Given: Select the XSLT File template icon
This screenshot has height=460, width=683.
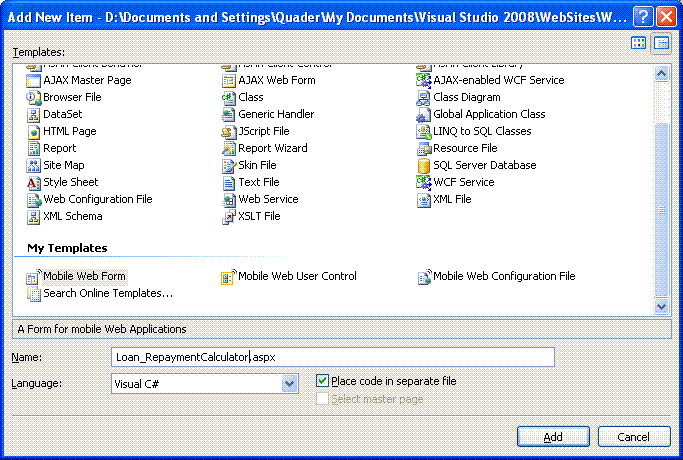Looking at the screenshot, I should click(x=228, y=216).
